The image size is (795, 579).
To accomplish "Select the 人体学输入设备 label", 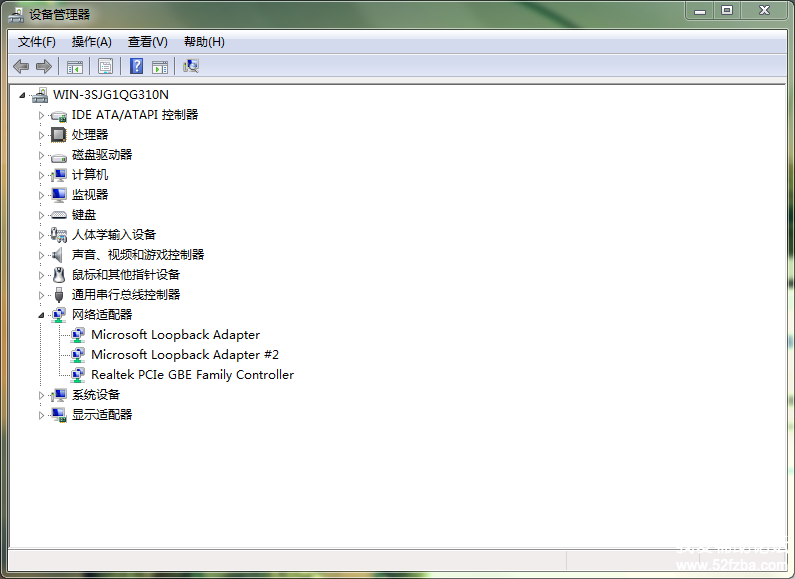I will click(114, 235).
